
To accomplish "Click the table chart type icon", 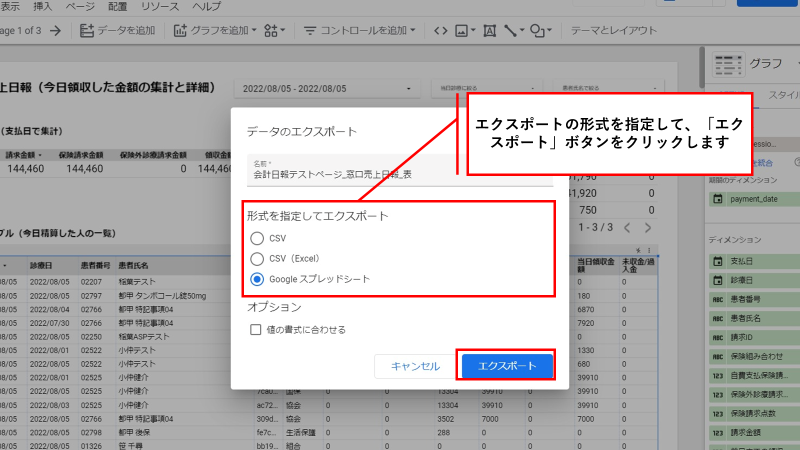I will click(x=729, y=65).
